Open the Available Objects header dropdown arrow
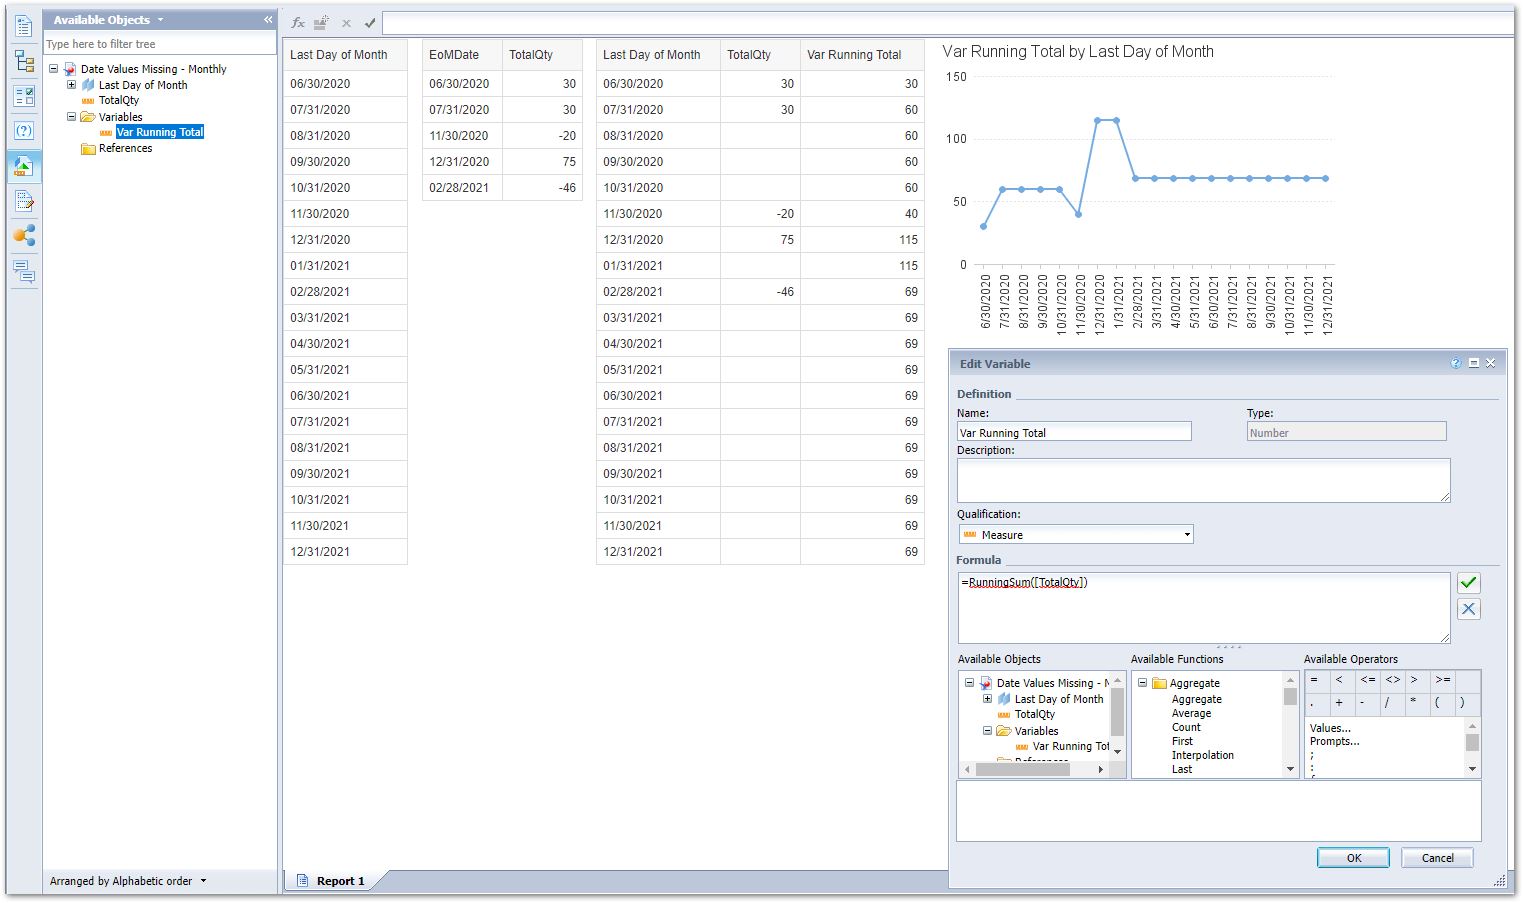Viewport: 1523px width, 903px height. tap(160, 20)
